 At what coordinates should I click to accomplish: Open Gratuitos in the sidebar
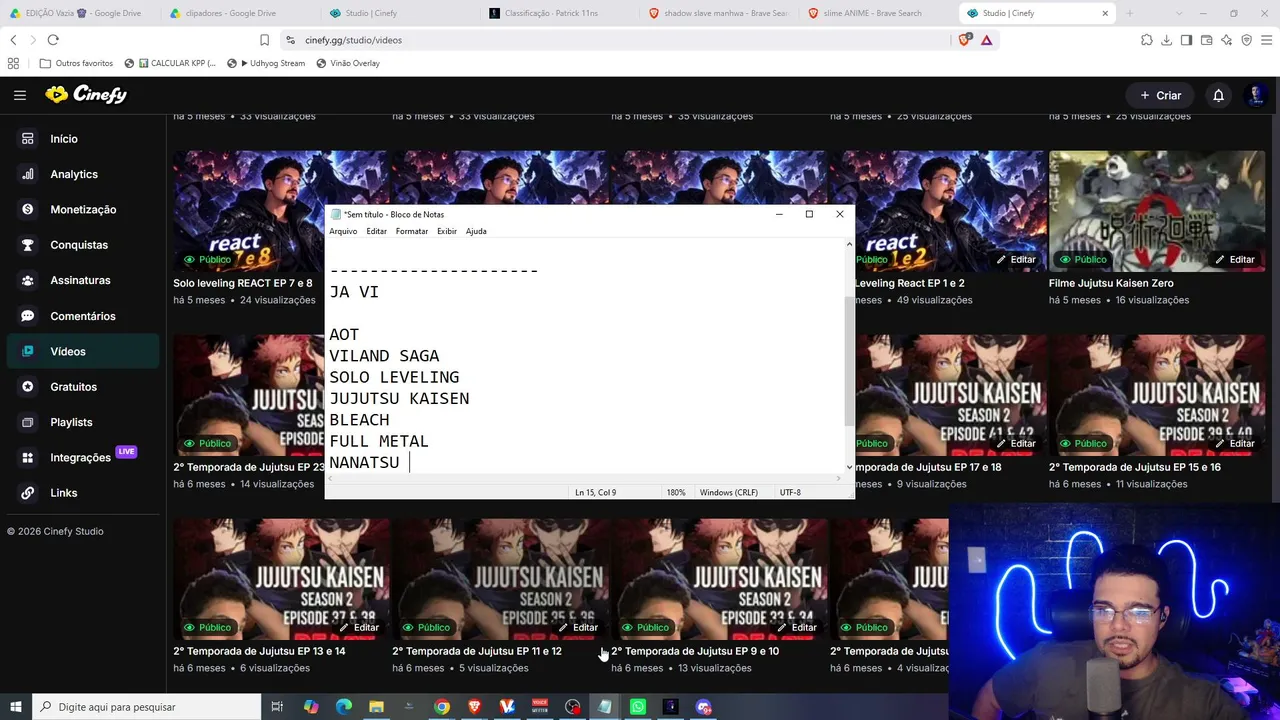pos(74,387)
